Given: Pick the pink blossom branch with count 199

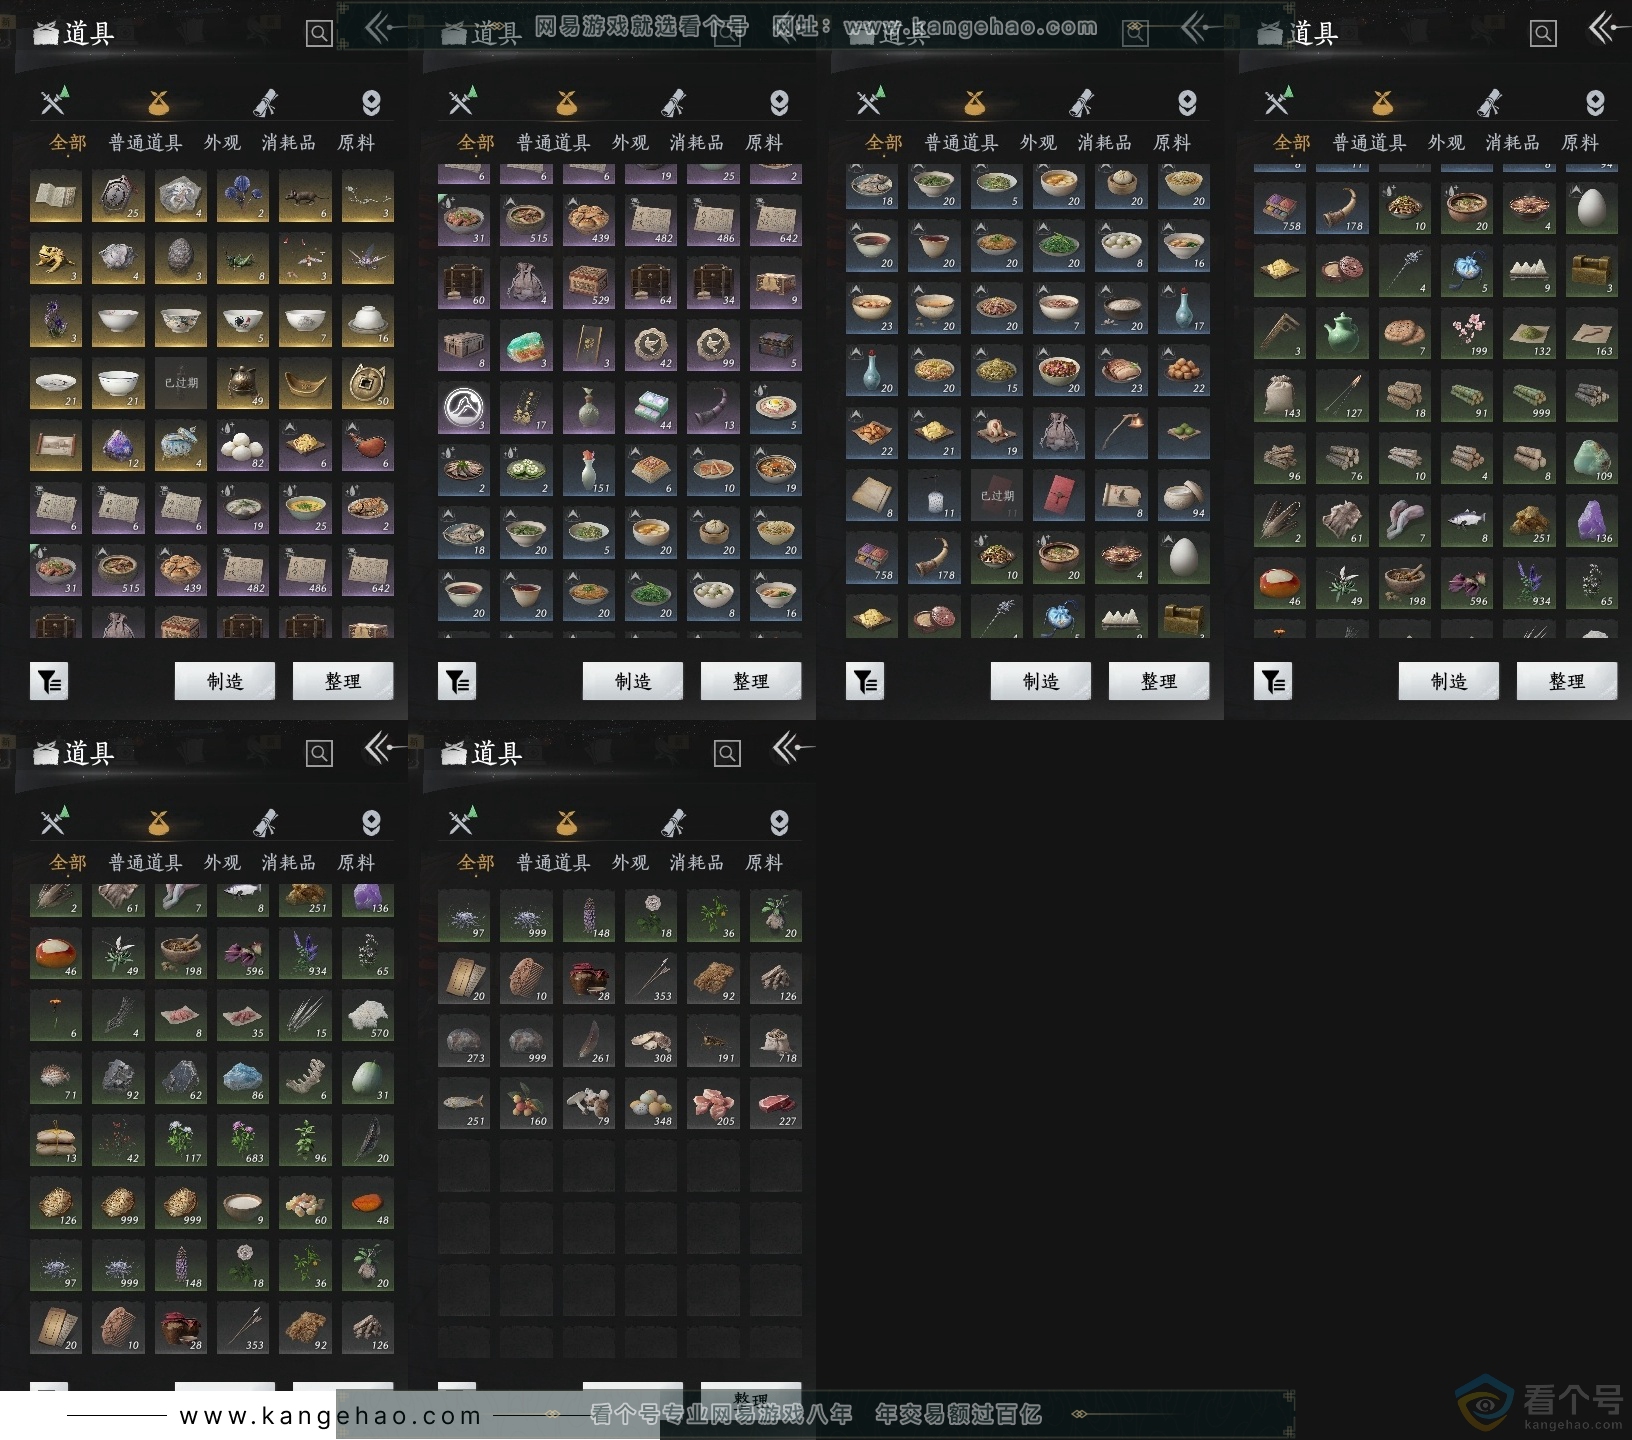Looking at the screenshot, I should click(x=1467, y=334).
